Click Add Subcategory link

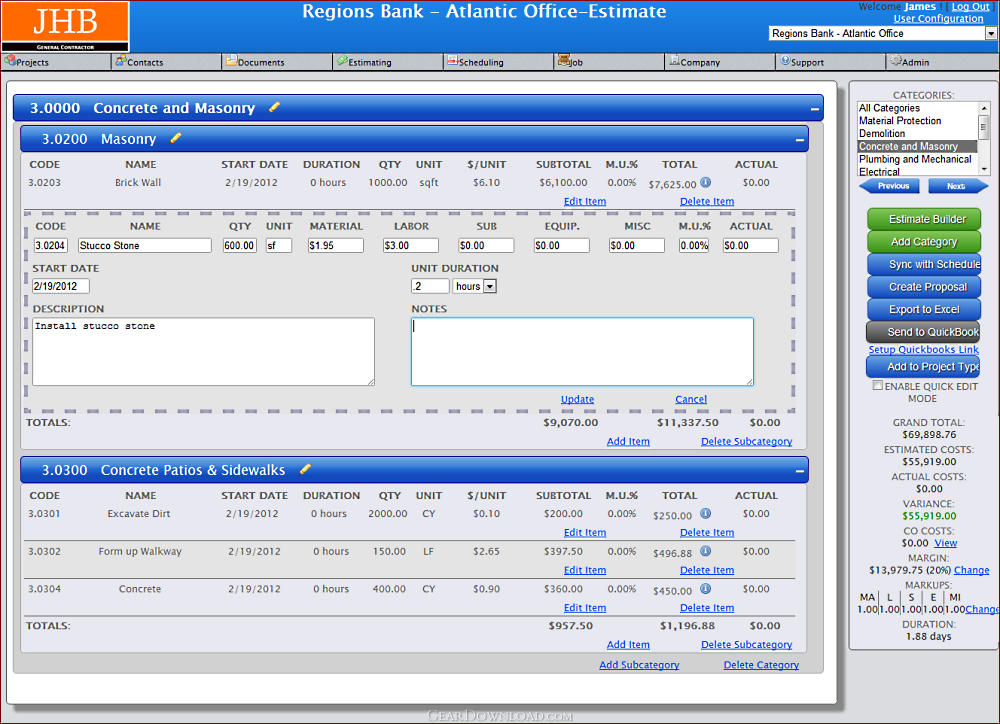click(639, 665)
